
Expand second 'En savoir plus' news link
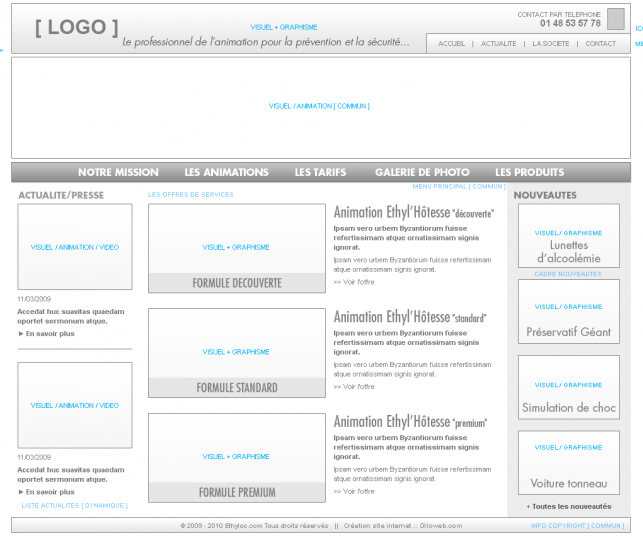(49, 492)
